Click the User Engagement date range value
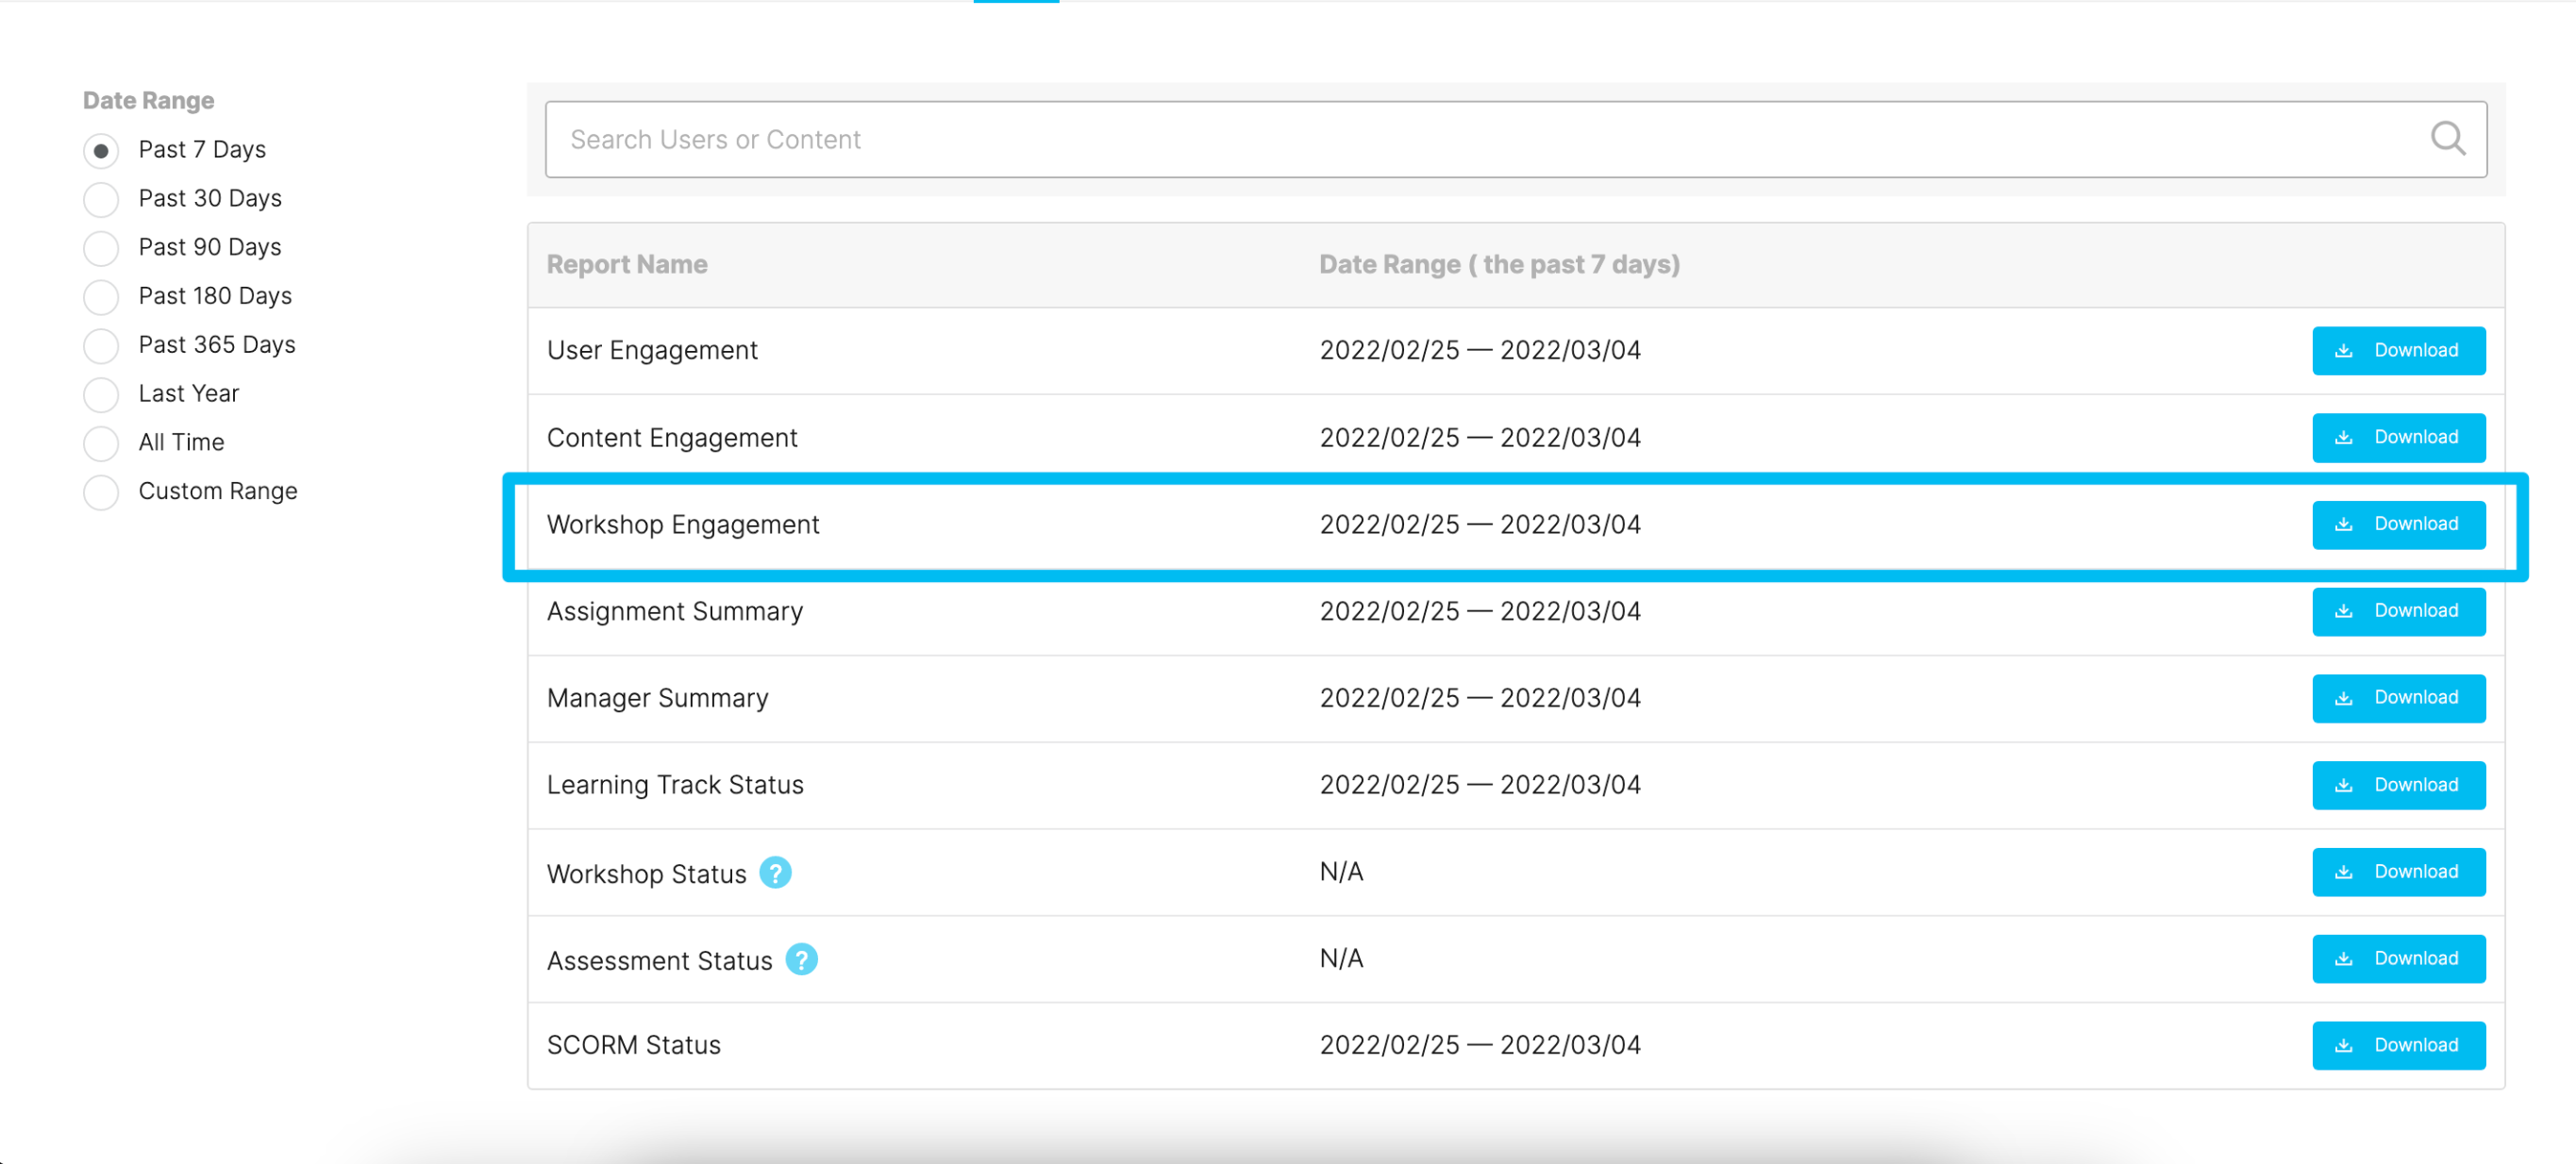The image size is (2576, 1164). click(x=1480, y=350)
